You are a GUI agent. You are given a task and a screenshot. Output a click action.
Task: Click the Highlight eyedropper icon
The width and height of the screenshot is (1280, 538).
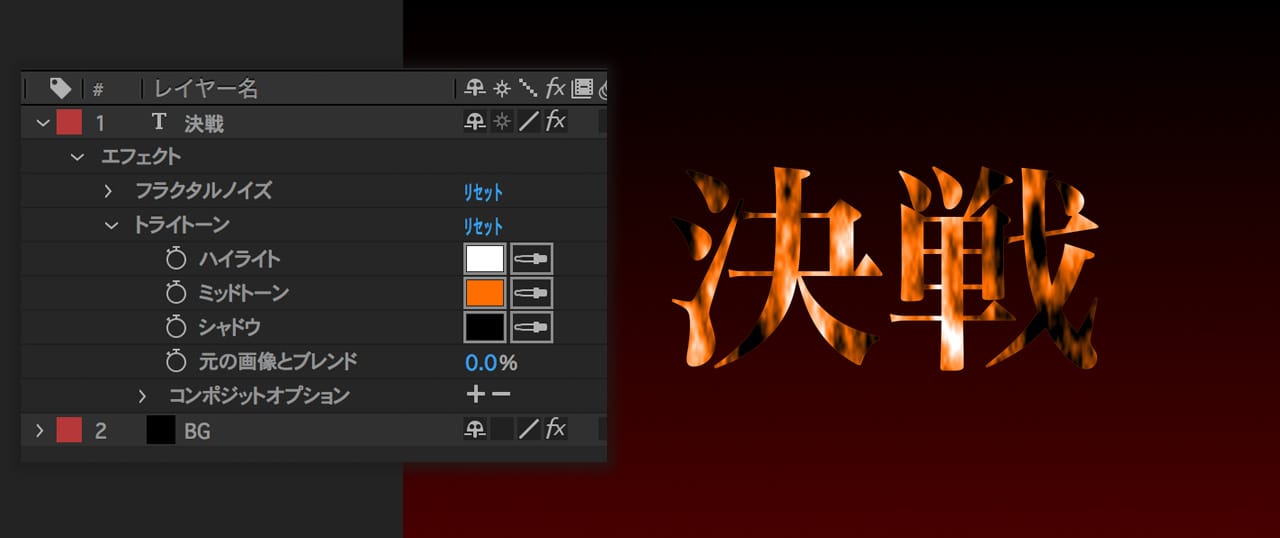pyautogui.click(x=532, y=259)
